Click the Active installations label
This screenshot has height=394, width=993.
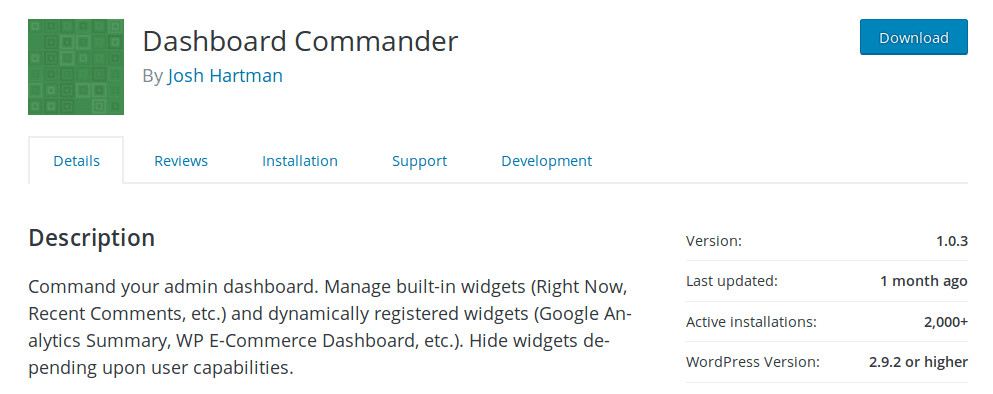click(x=751, y=322)
